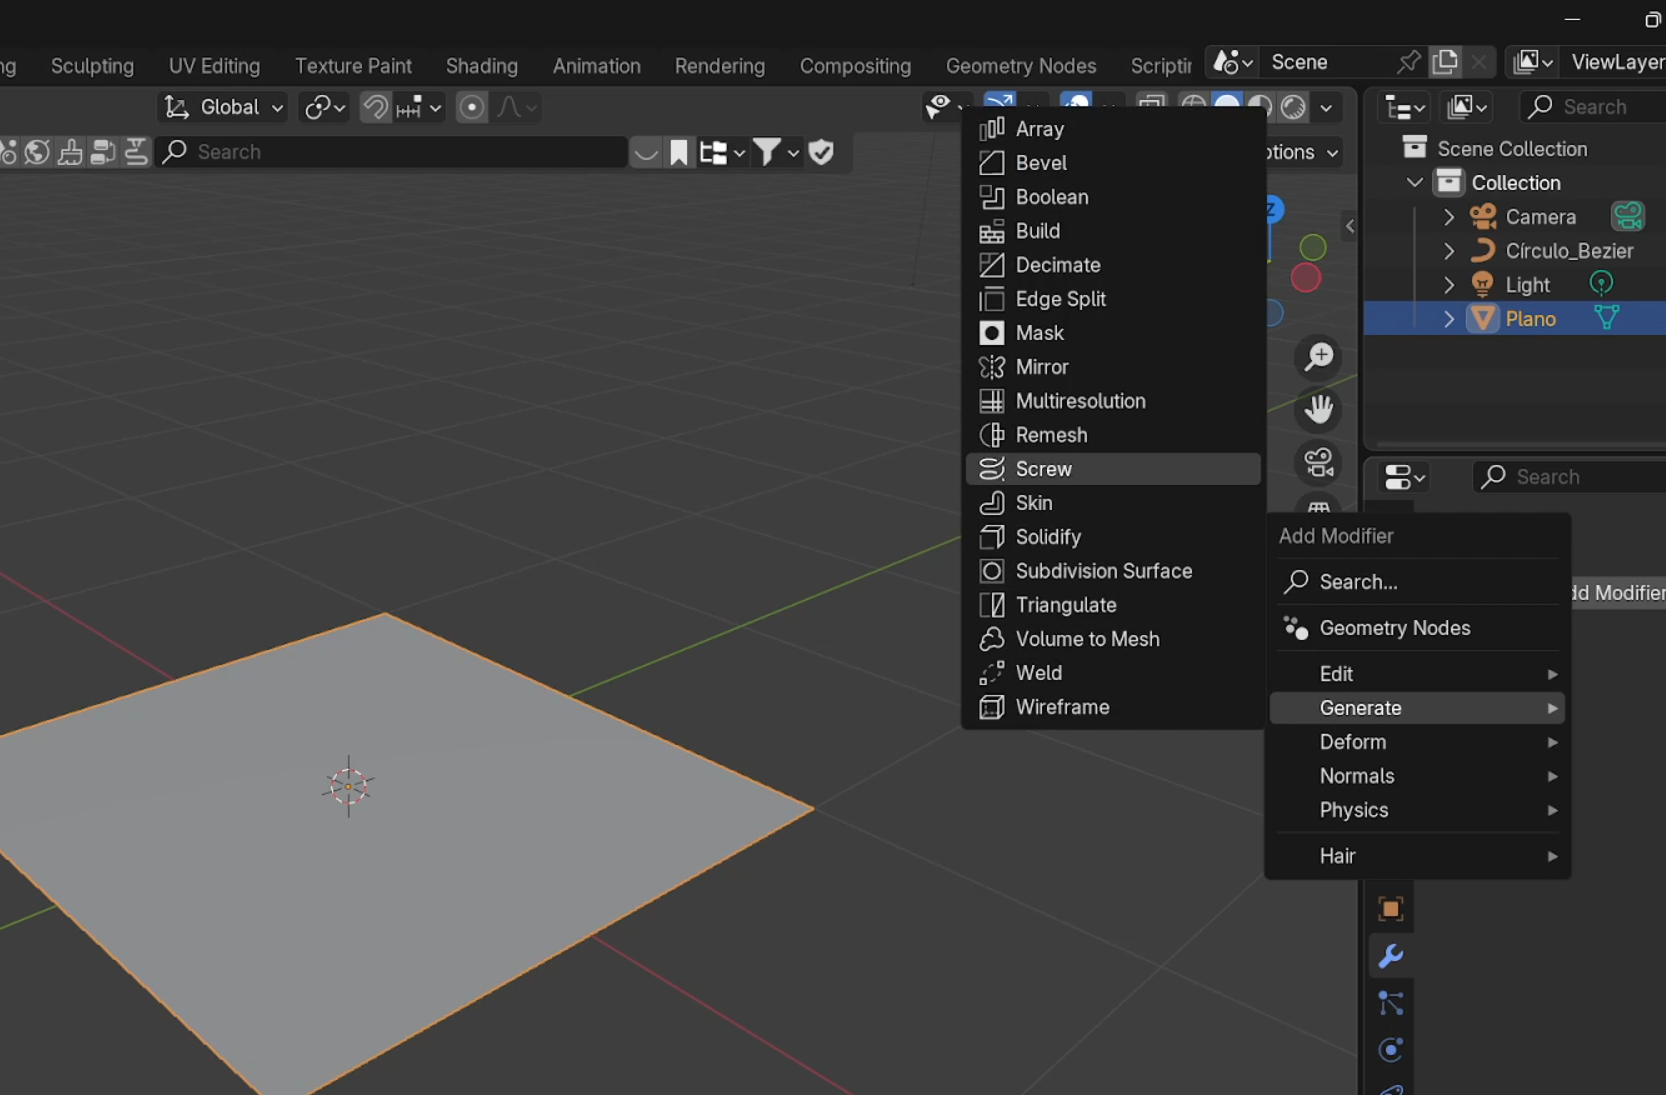Expand the Camera tree item
The image size is (1666, 1095).
pyautogui.click(x=1449, y=217)
